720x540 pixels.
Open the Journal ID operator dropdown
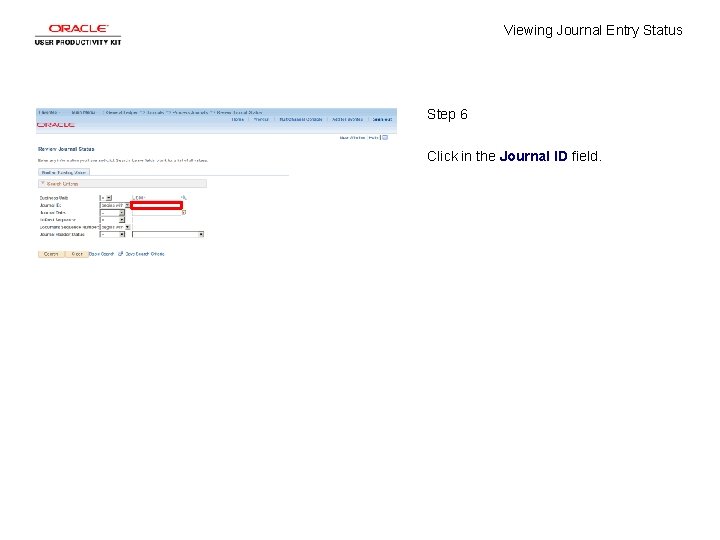(x=115, y=205)
